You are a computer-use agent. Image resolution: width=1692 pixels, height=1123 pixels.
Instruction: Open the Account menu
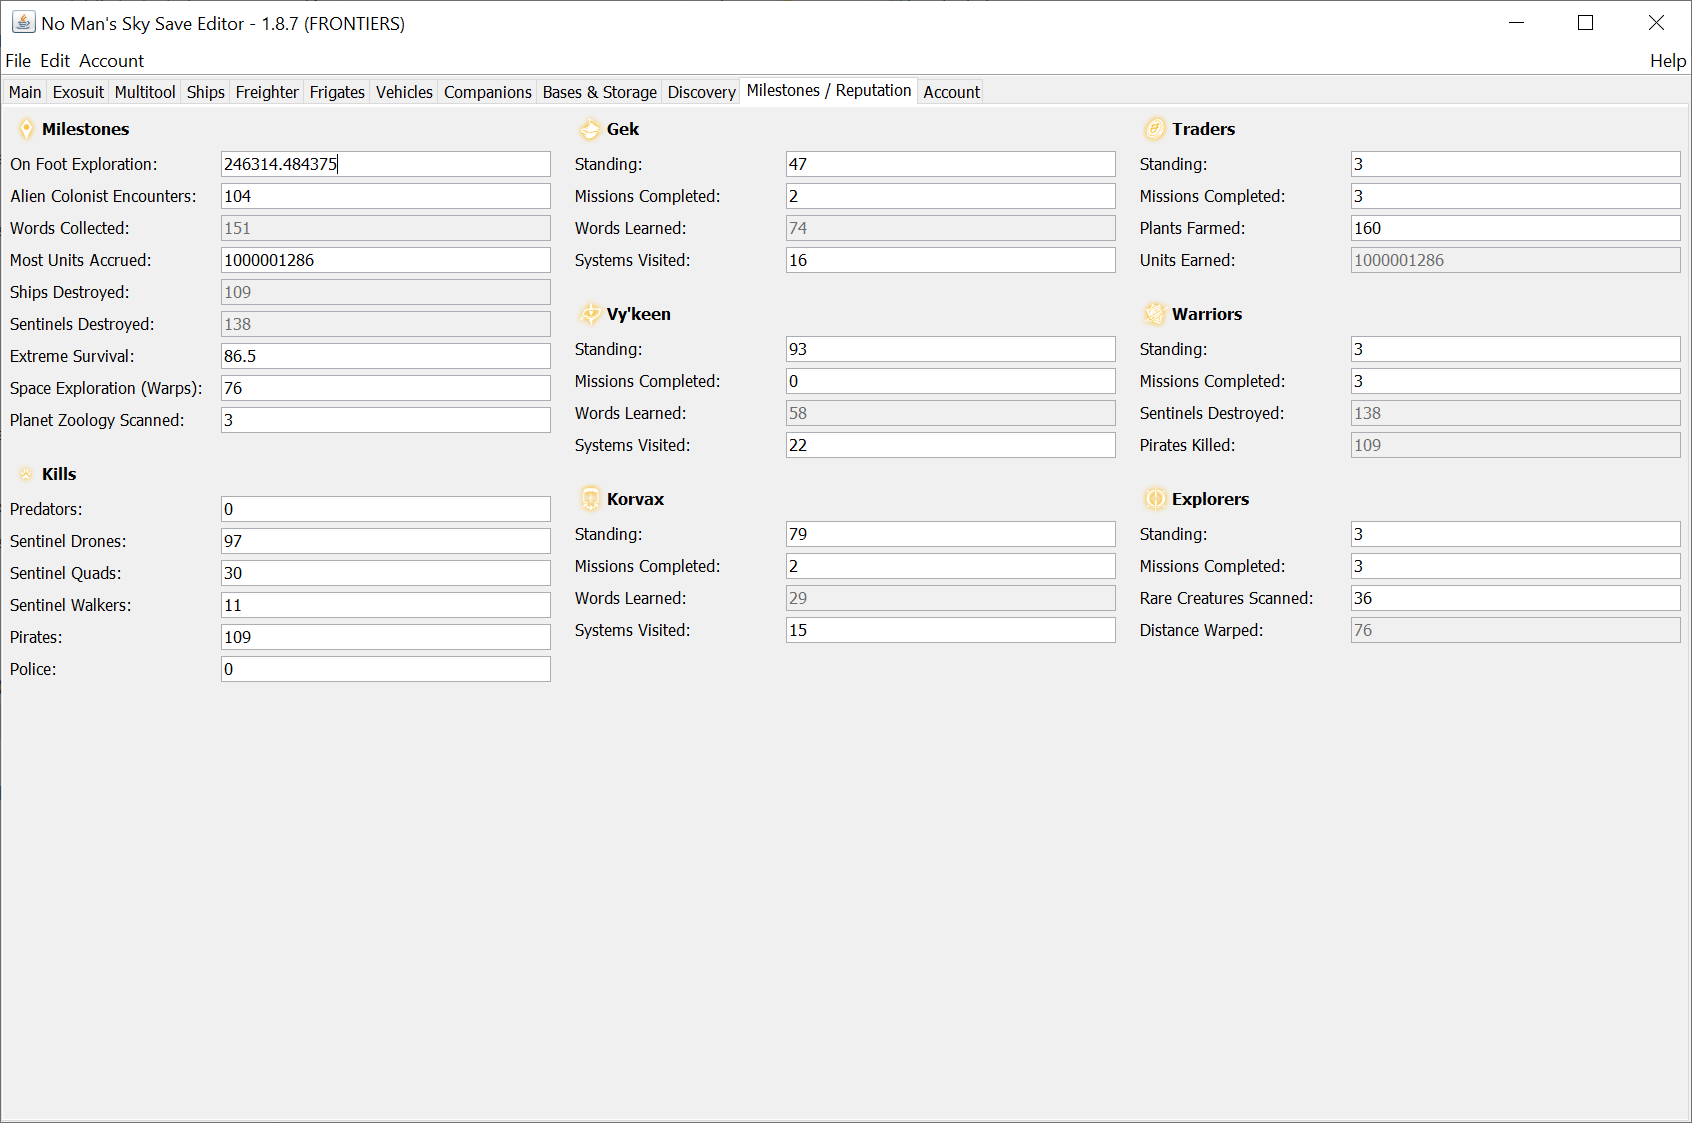tap(111, 61)
